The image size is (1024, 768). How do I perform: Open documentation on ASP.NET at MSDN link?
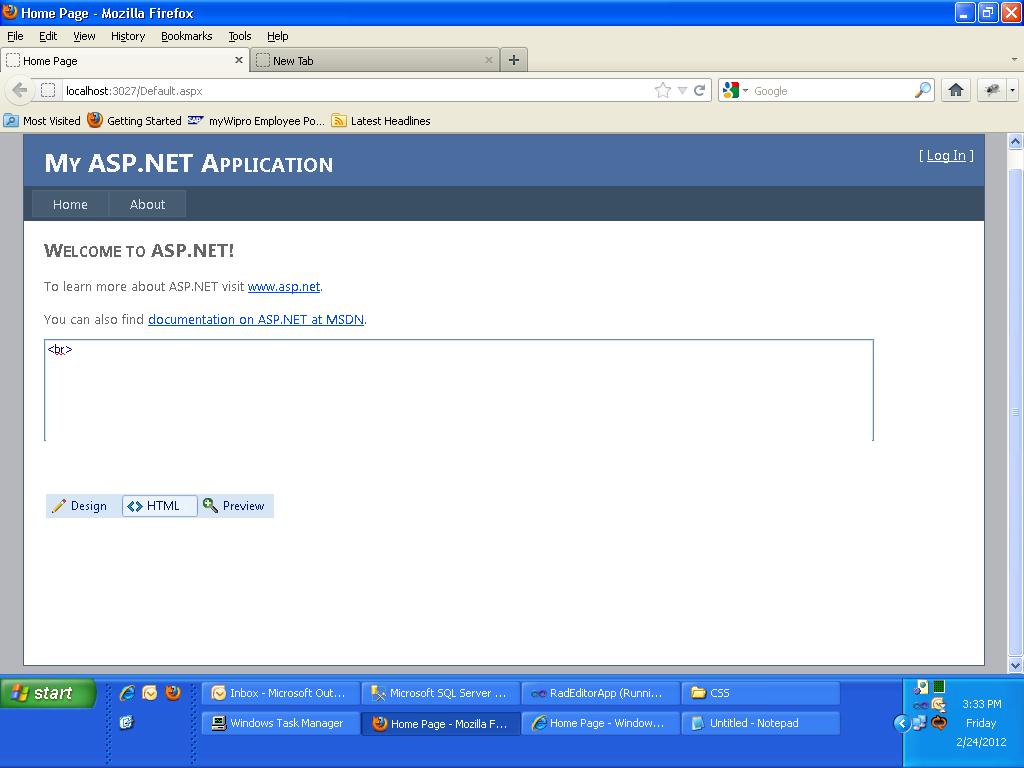click(256, 319)
